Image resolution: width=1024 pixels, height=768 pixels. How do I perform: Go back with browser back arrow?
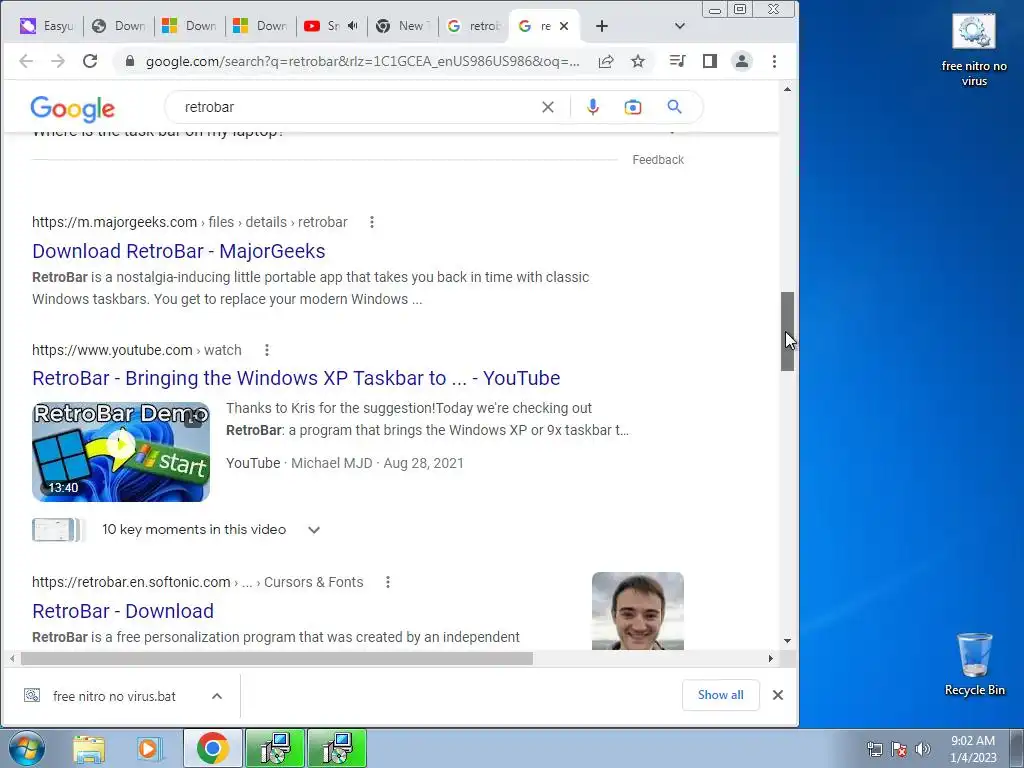click(x=26, y=61)
